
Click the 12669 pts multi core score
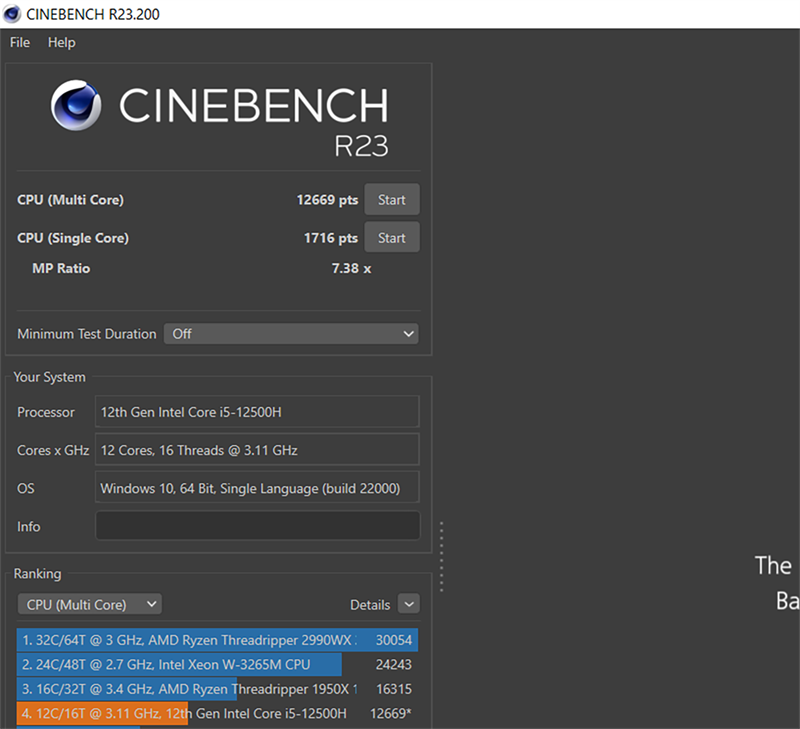coord(328,199)
